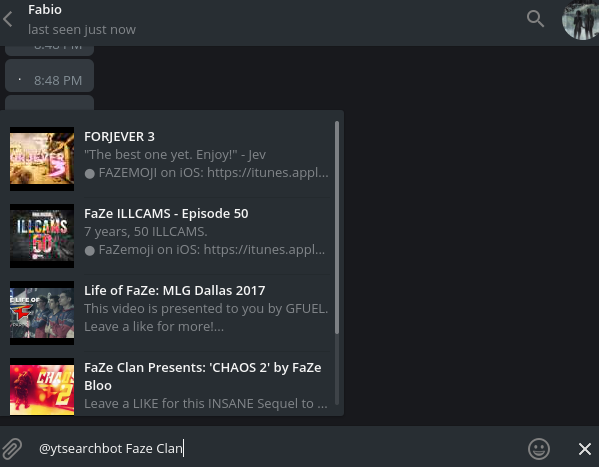Choose FaZe ILLCAMS - Episode 50 result
The width and height of the screenshot is (599, 467).
[170, 235]
